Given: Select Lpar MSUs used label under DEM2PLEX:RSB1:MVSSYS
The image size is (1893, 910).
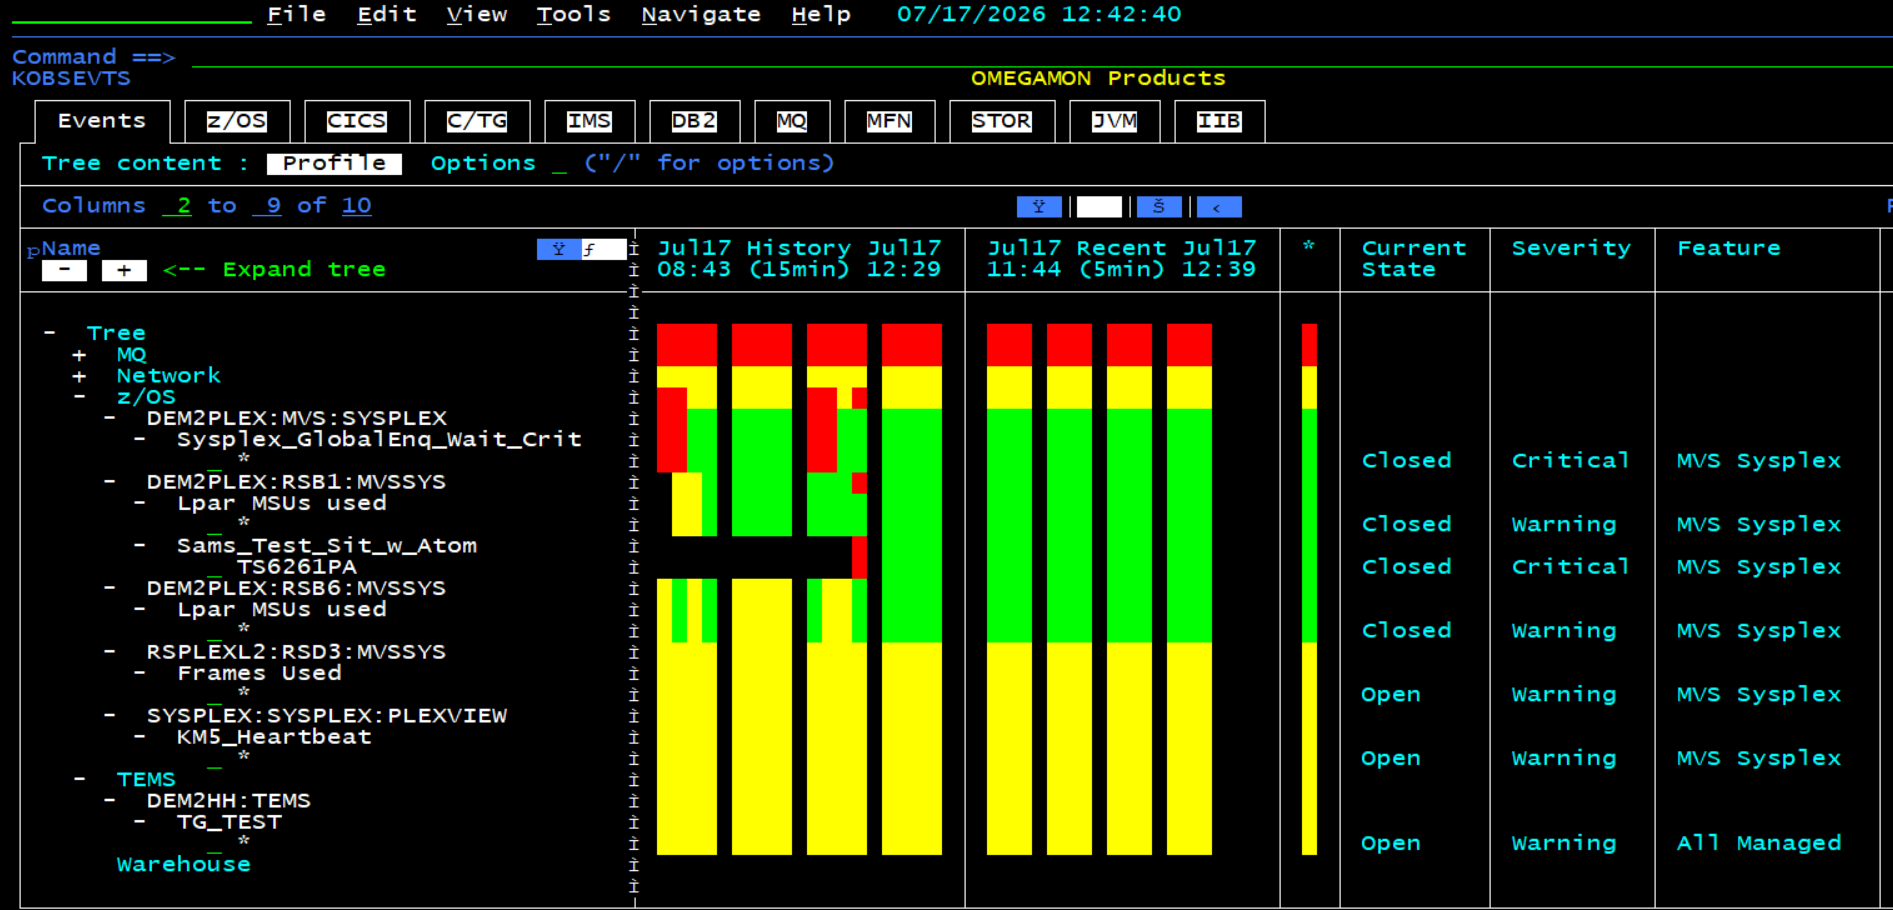Looking at the screenshot, I should tap(282, 504).
